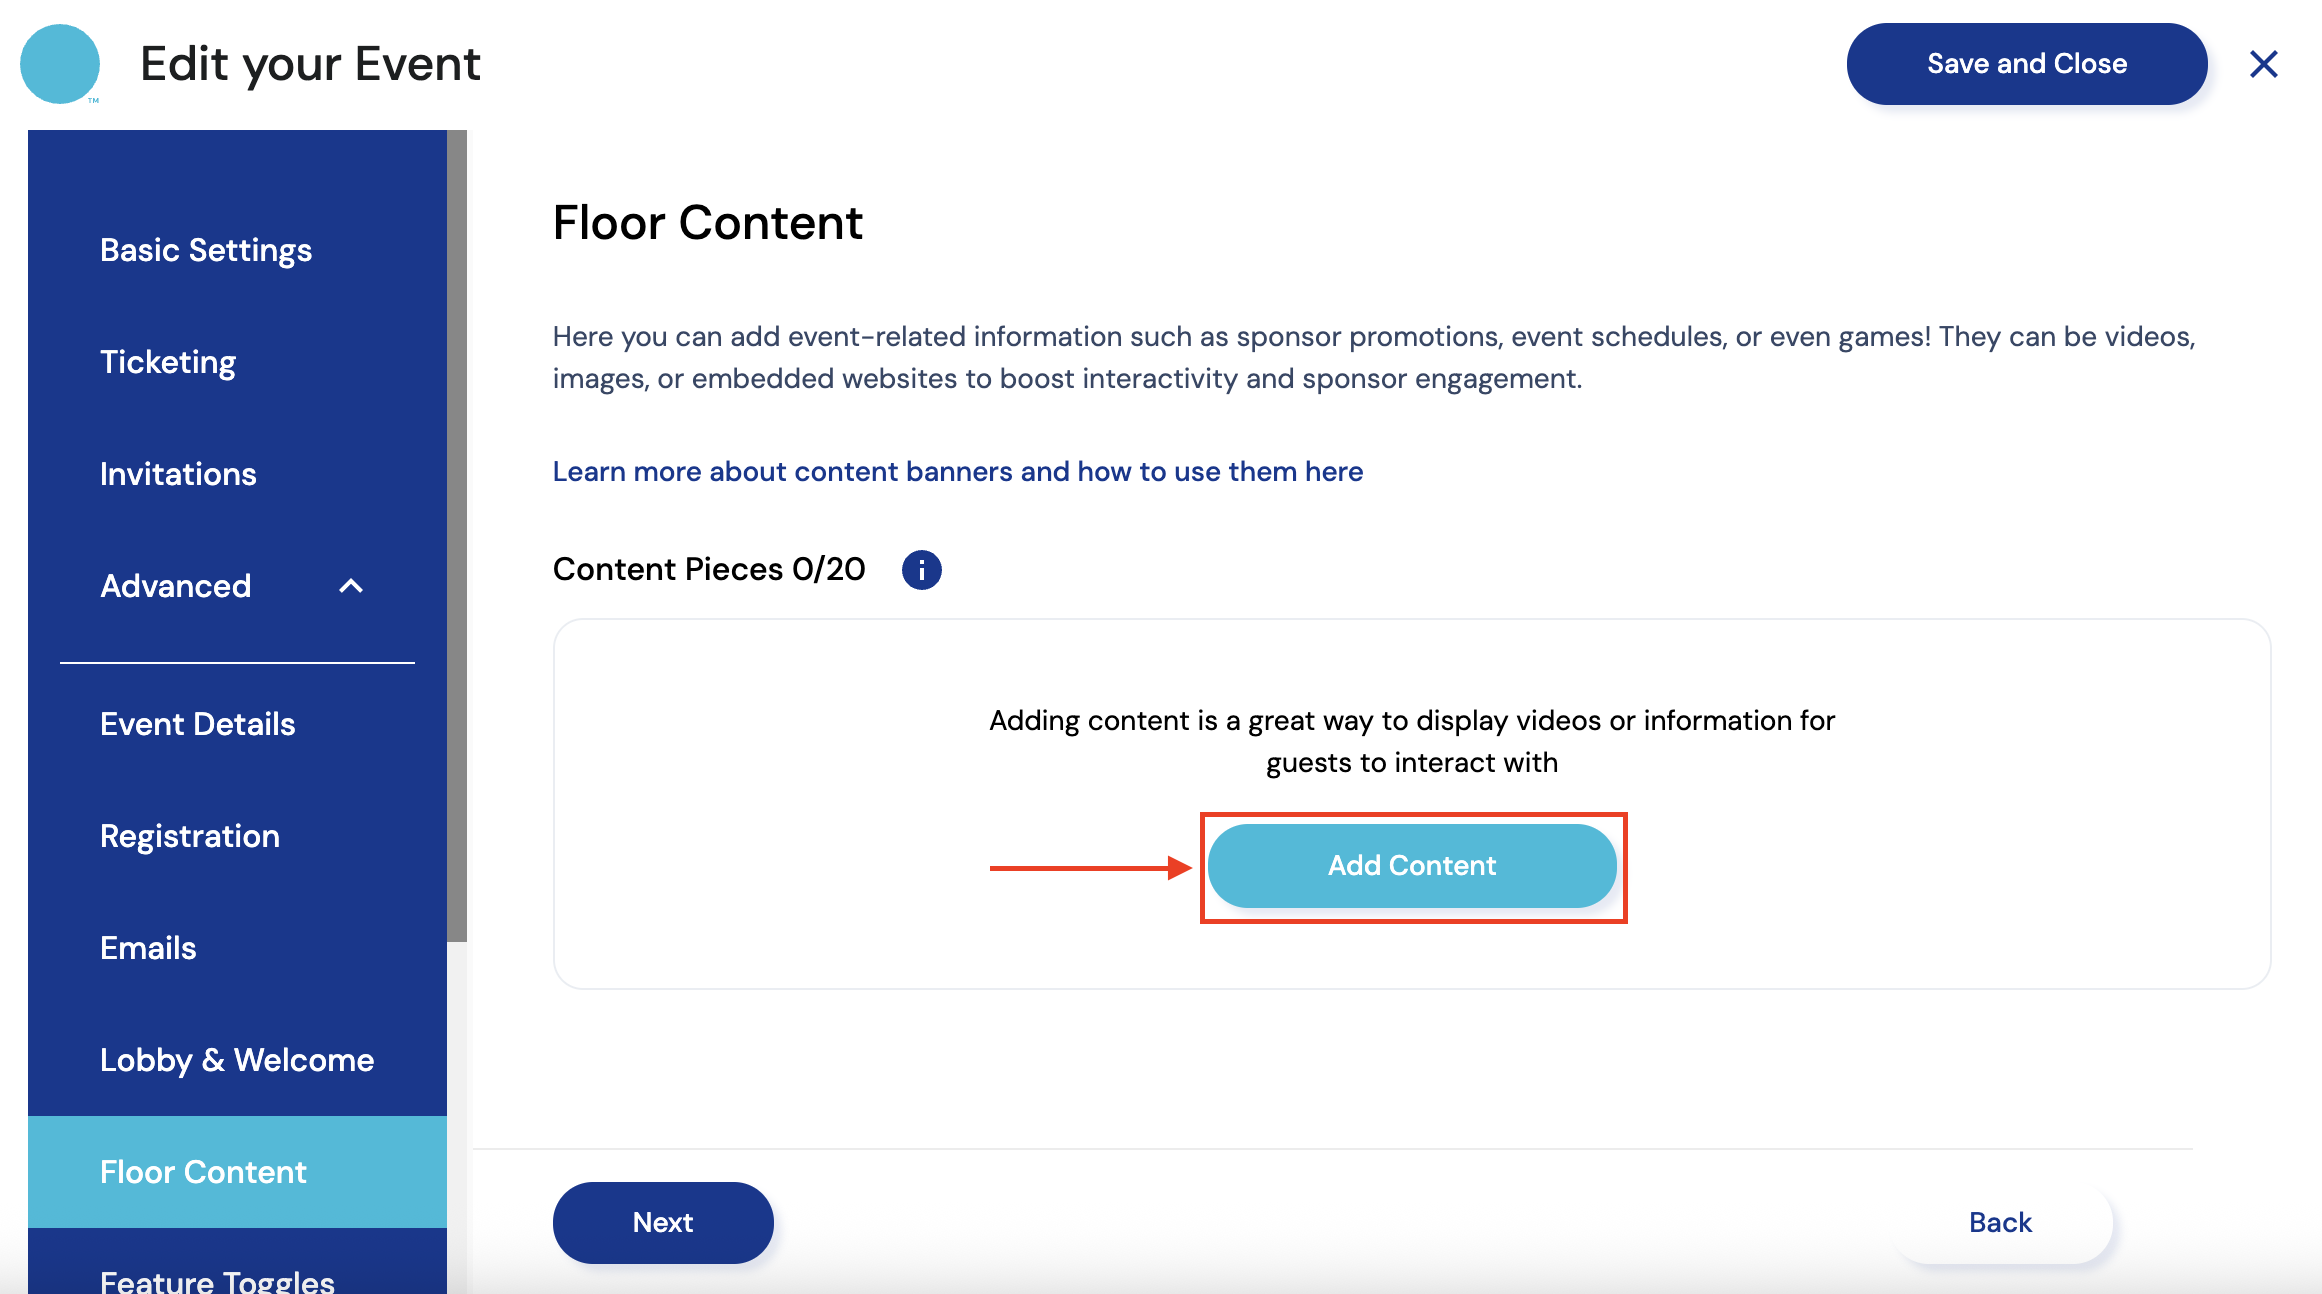2322x1294 pixels.
Task: Open the Event Details page
Action: point(198,724)
